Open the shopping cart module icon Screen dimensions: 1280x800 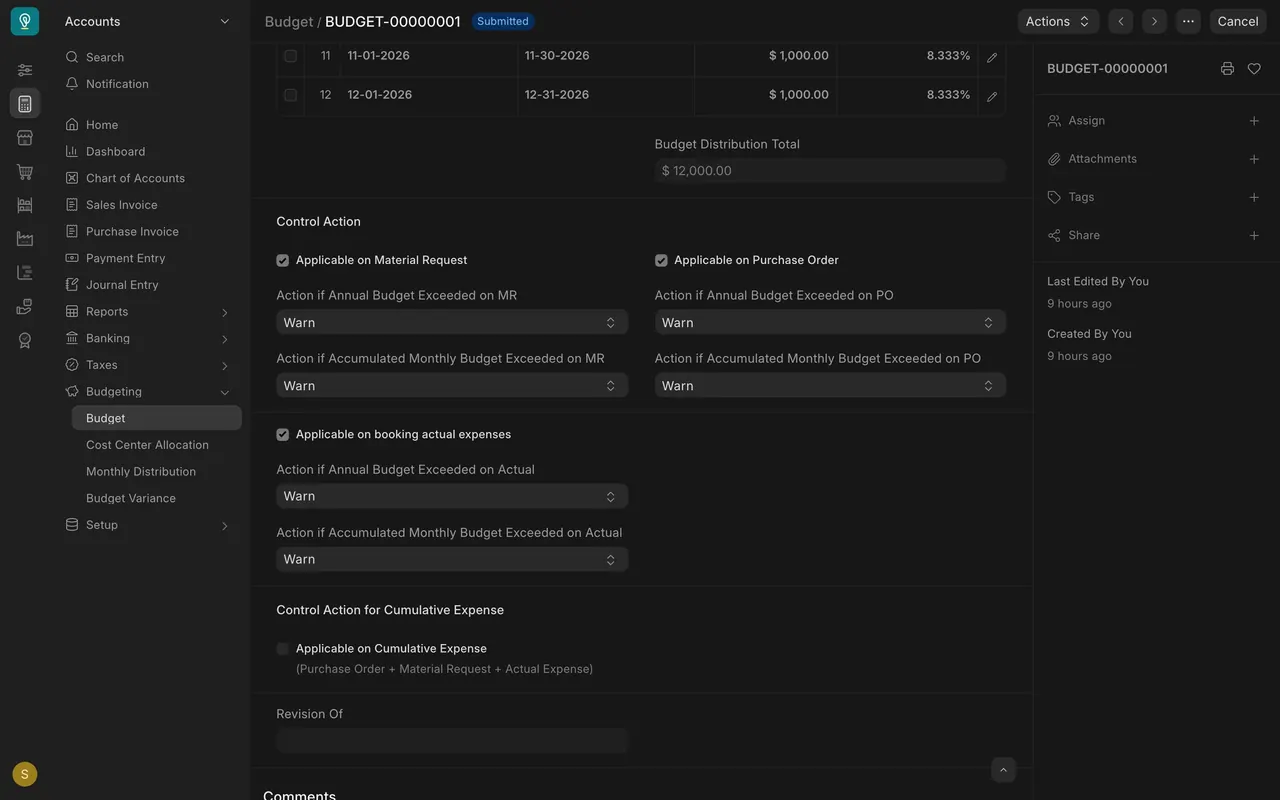tap(25, 172)
